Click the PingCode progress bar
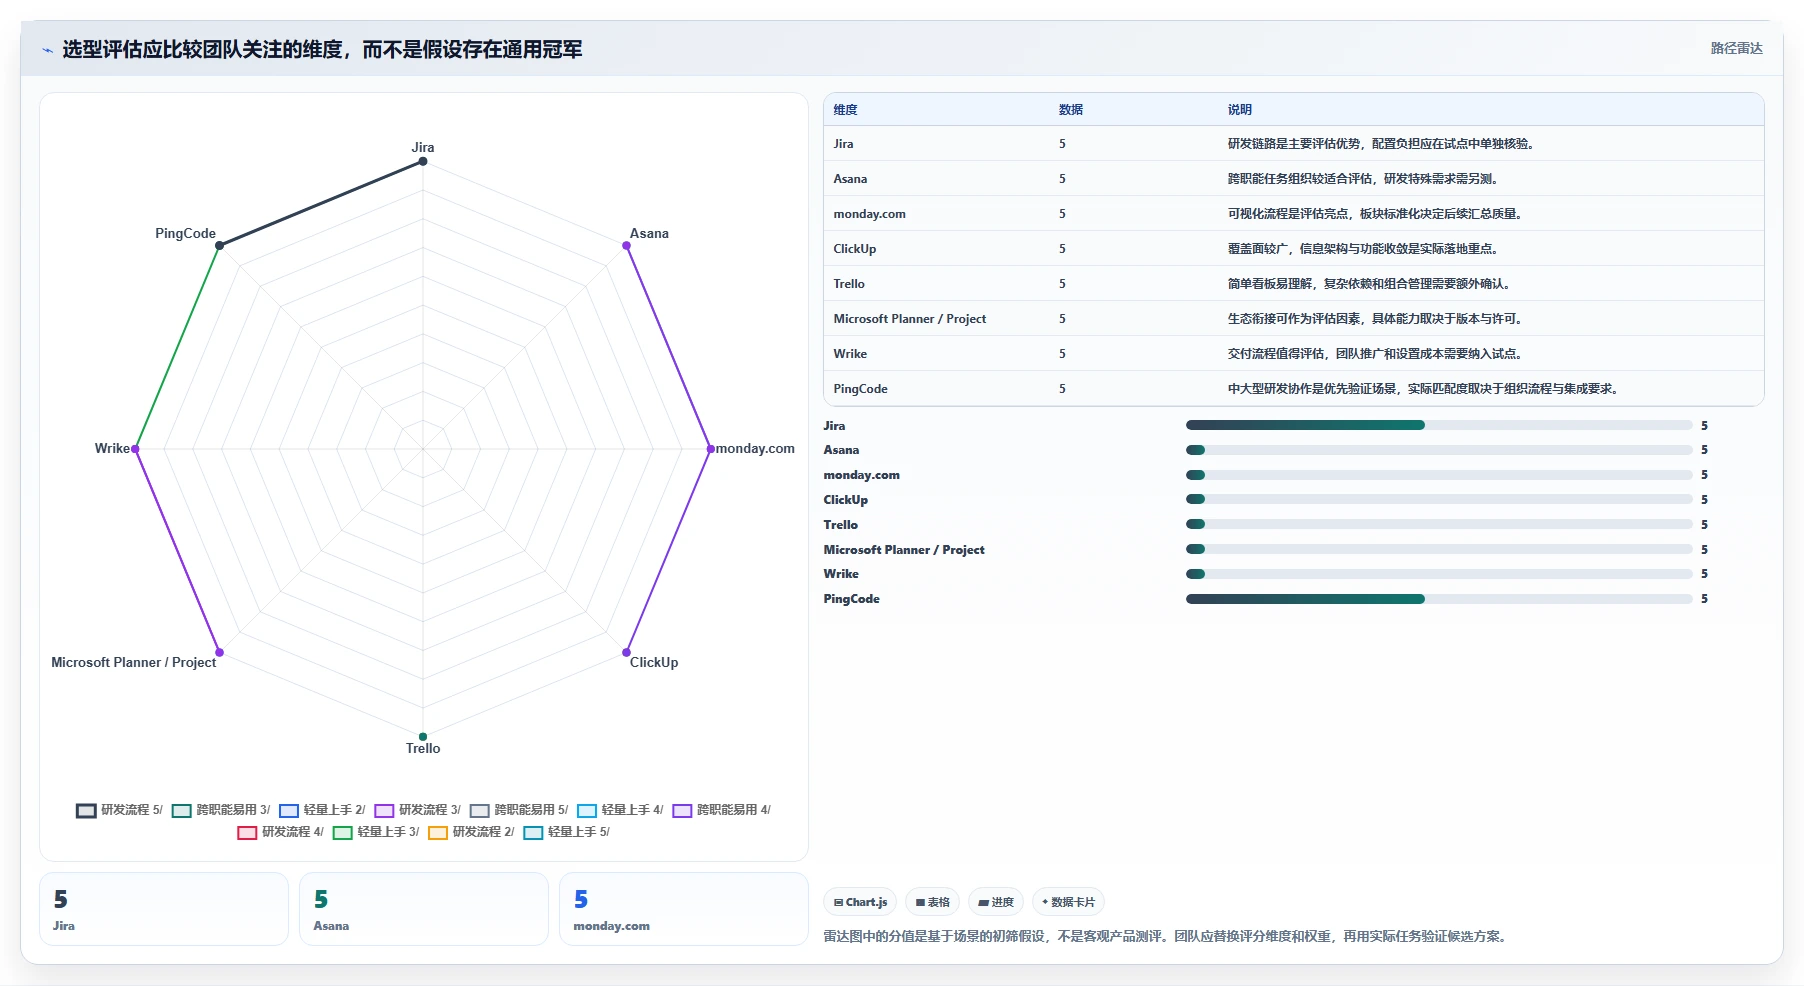The width and height of the screenshot is (1804, 986). coord(1439,599)
